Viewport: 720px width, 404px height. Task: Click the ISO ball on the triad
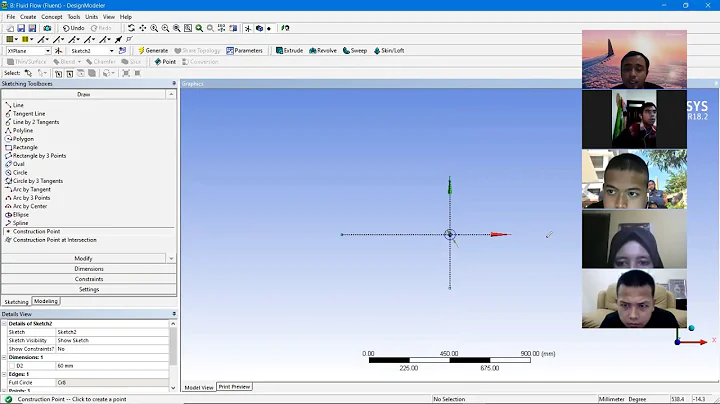coord(692,328)
